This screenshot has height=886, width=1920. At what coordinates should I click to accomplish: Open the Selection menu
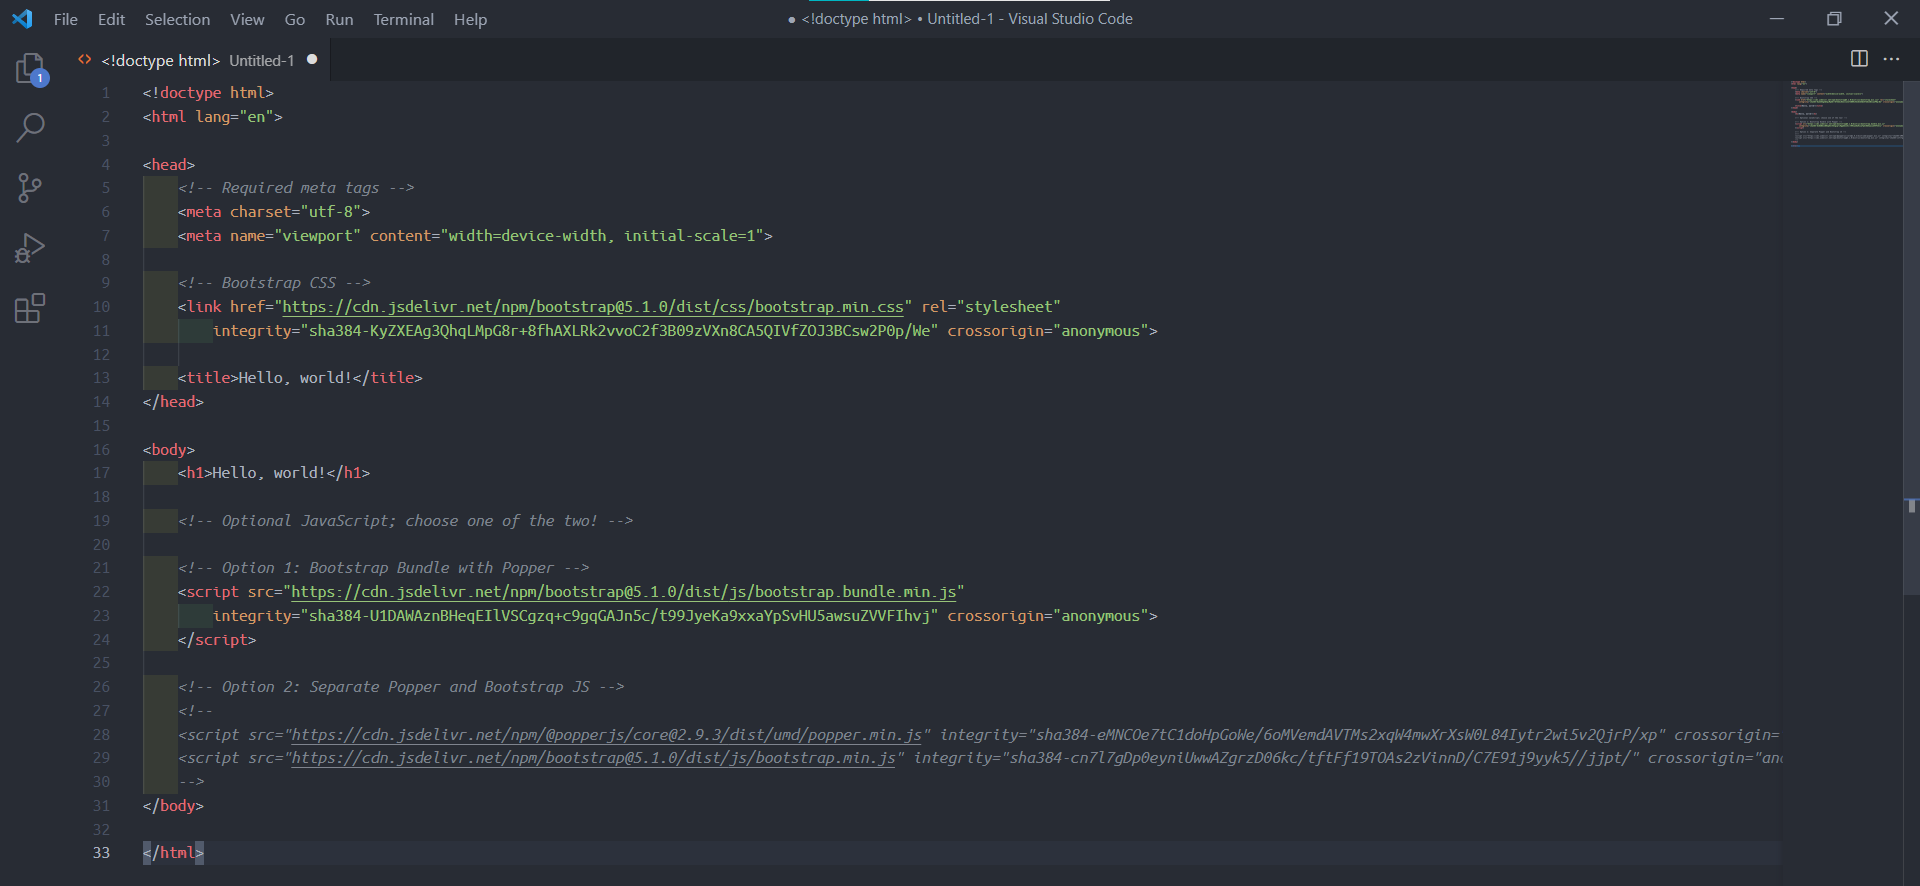177,19
